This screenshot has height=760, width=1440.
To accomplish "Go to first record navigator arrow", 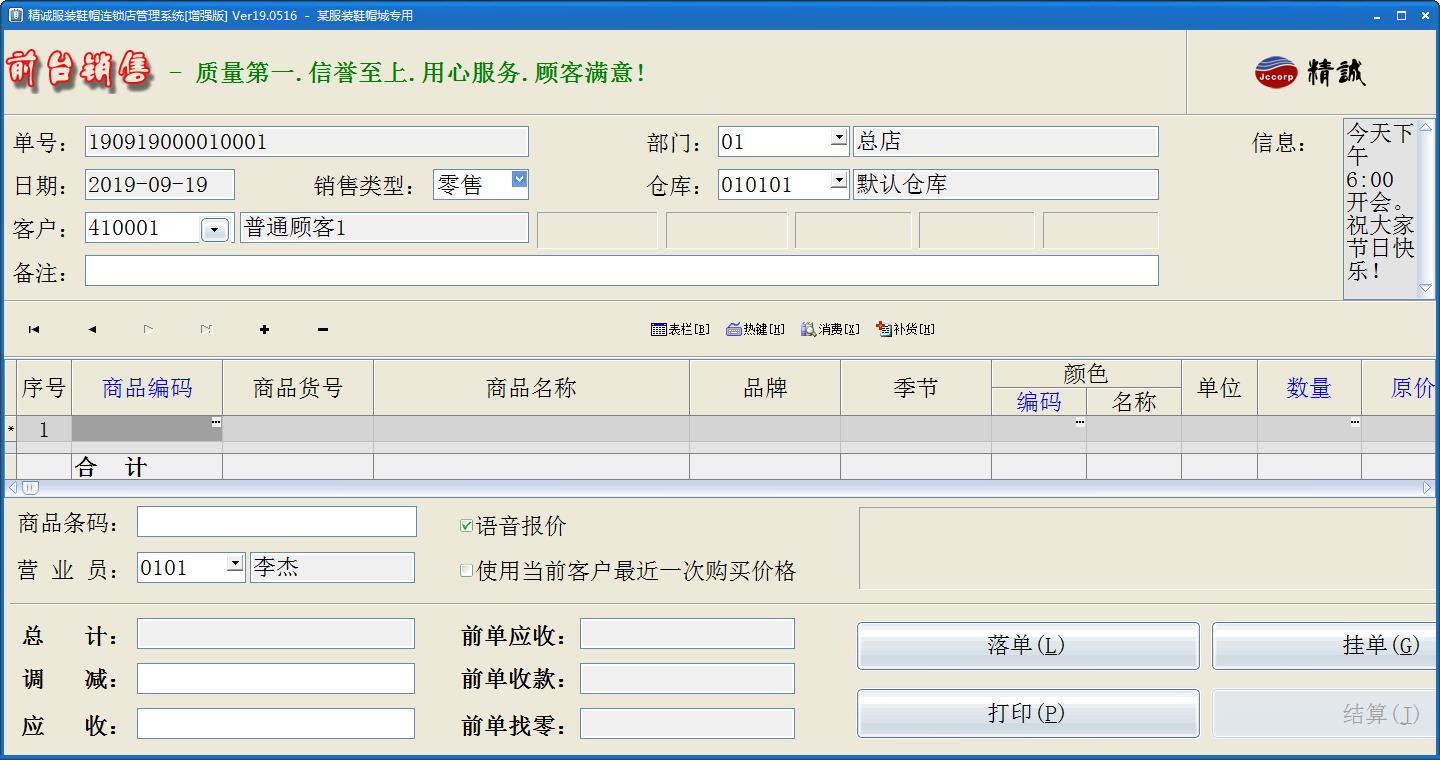I will tap(34, 329).
